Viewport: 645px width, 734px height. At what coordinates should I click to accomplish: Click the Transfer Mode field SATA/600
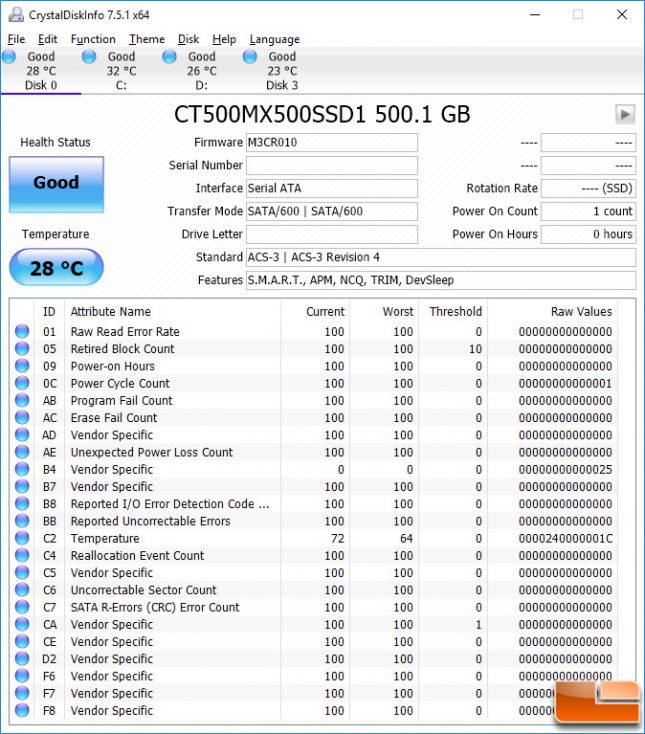[332, 211]
